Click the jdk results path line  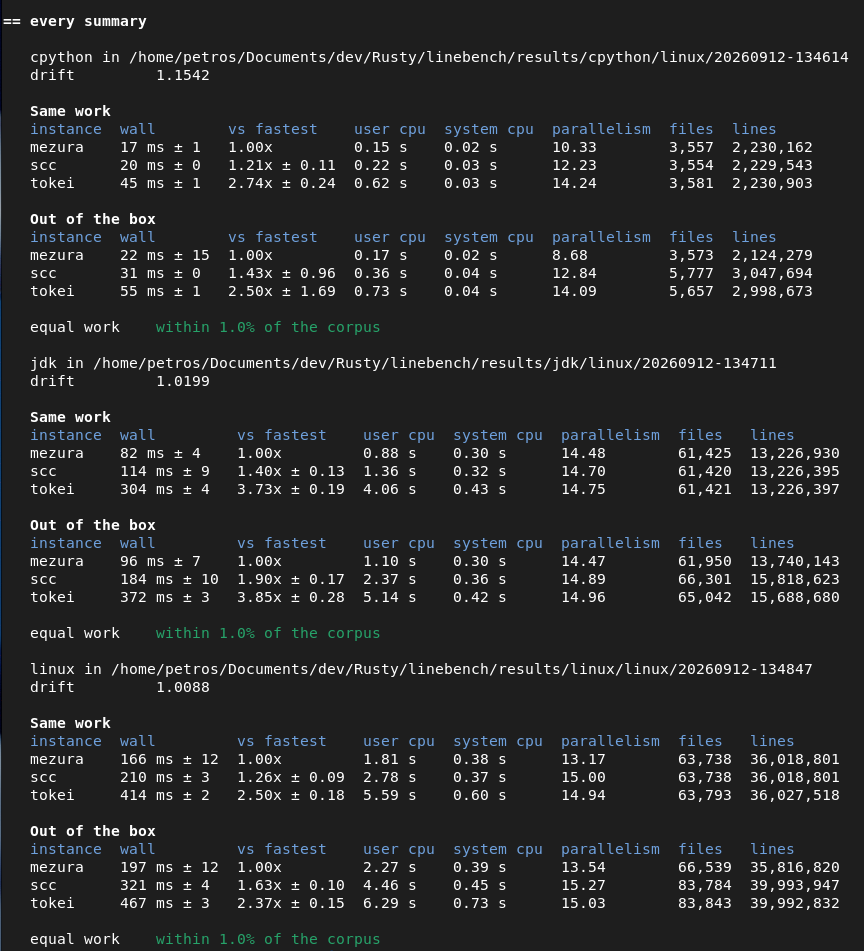(403, 363)
